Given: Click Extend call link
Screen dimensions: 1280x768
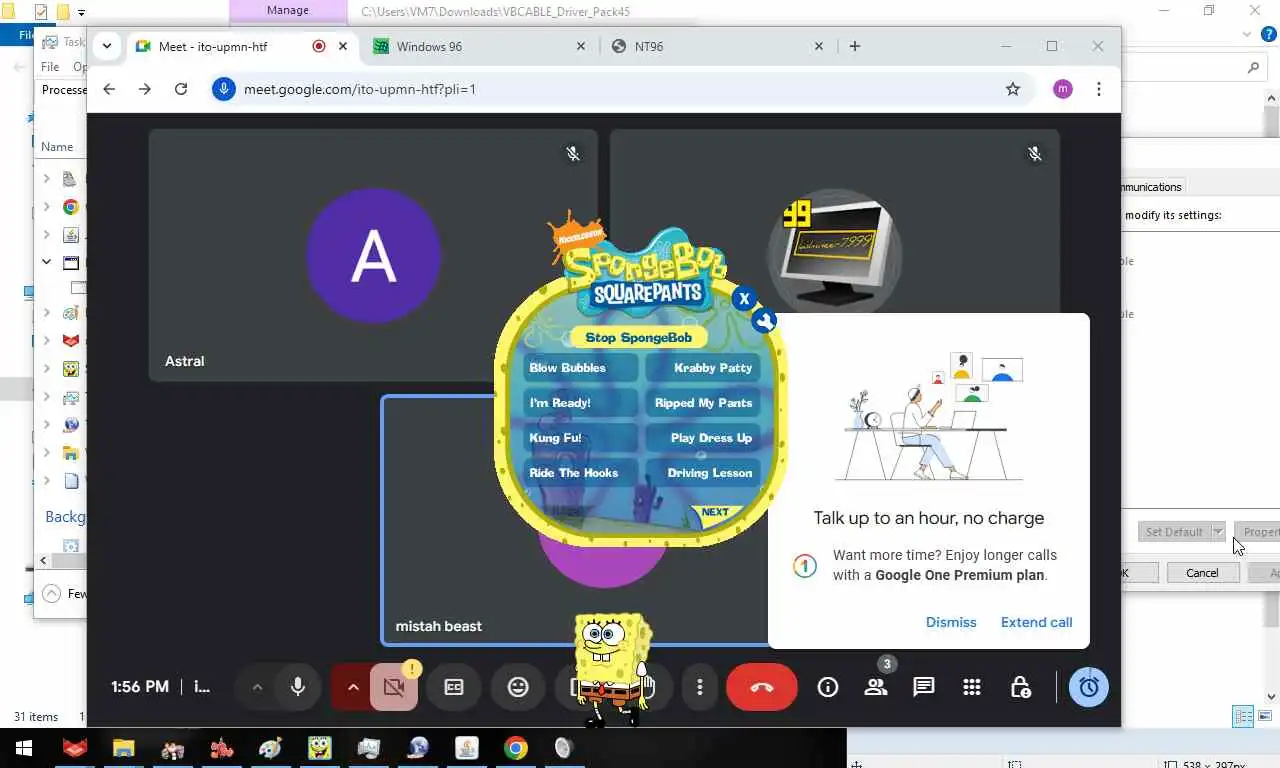Looking at the screenshot, I should pos(1037,622).
